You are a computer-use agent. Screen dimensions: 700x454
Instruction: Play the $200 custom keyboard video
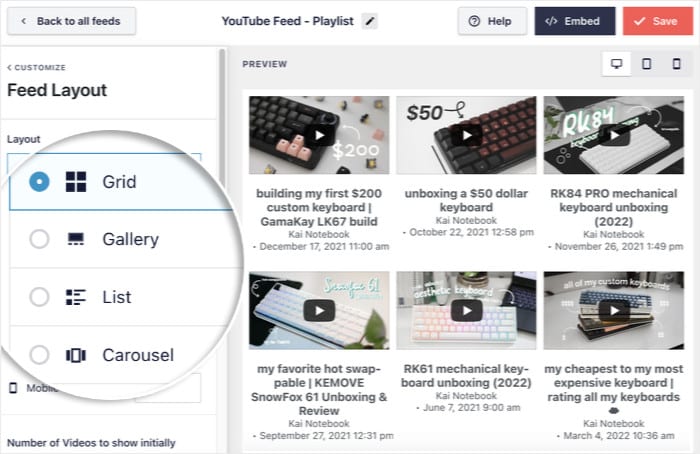(319, 135)
